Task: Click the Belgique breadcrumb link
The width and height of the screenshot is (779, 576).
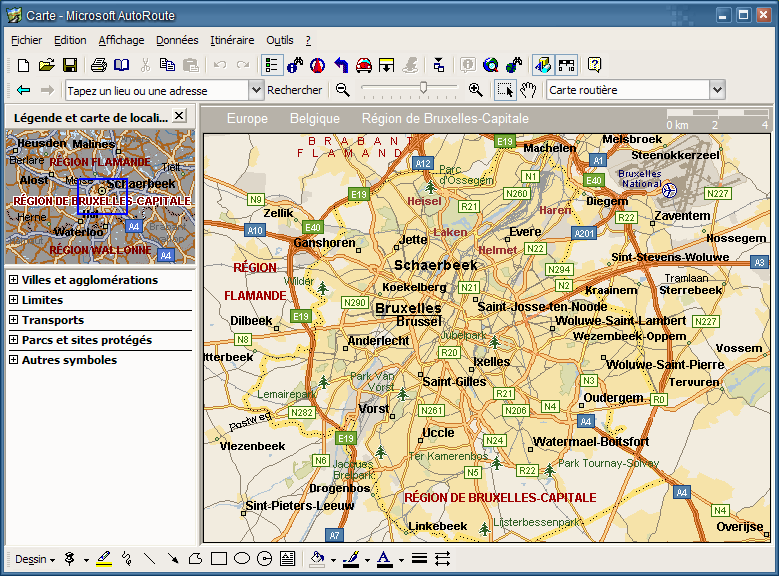Action: (x=315, y=118)
